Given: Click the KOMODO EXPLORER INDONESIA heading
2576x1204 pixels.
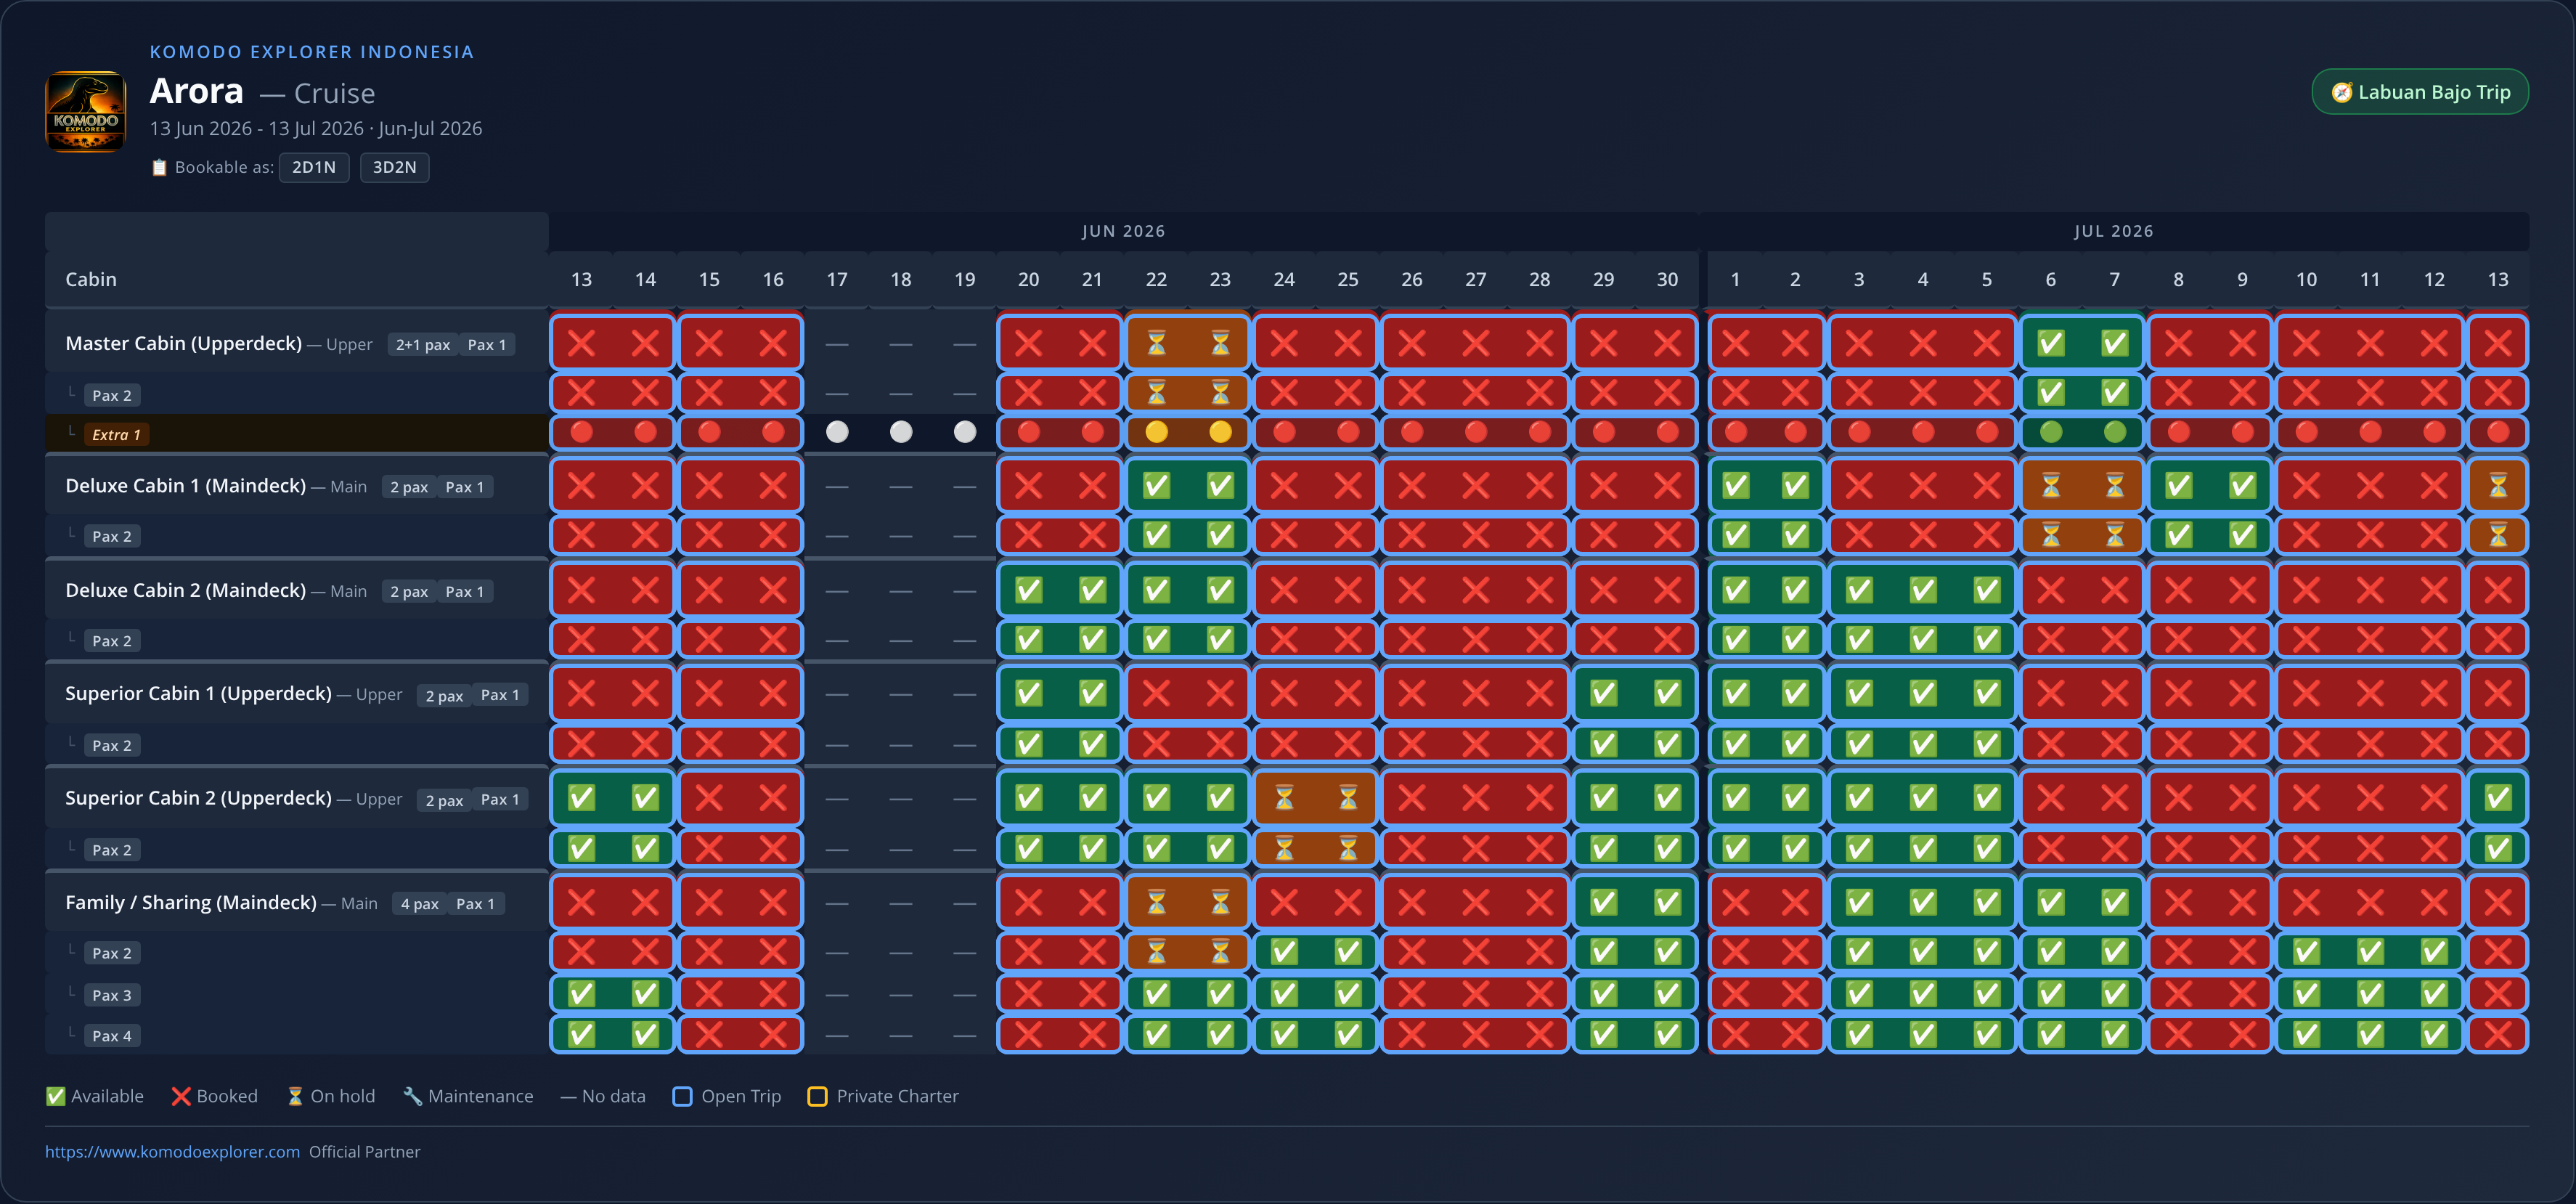Looking at the screenshot, I should (x=312, y=52).
